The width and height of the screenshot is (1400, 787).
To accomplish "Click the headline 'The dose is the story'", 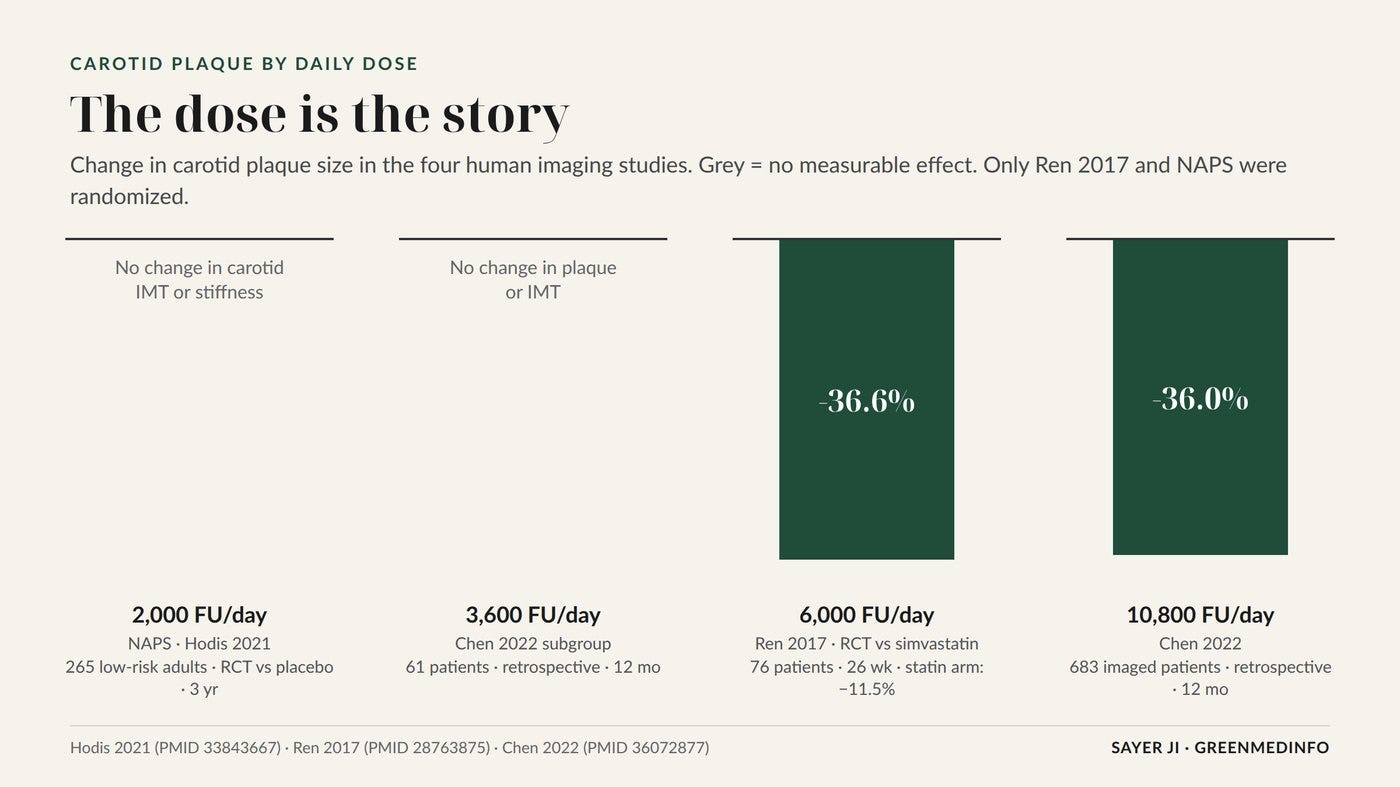I will 320,114.
